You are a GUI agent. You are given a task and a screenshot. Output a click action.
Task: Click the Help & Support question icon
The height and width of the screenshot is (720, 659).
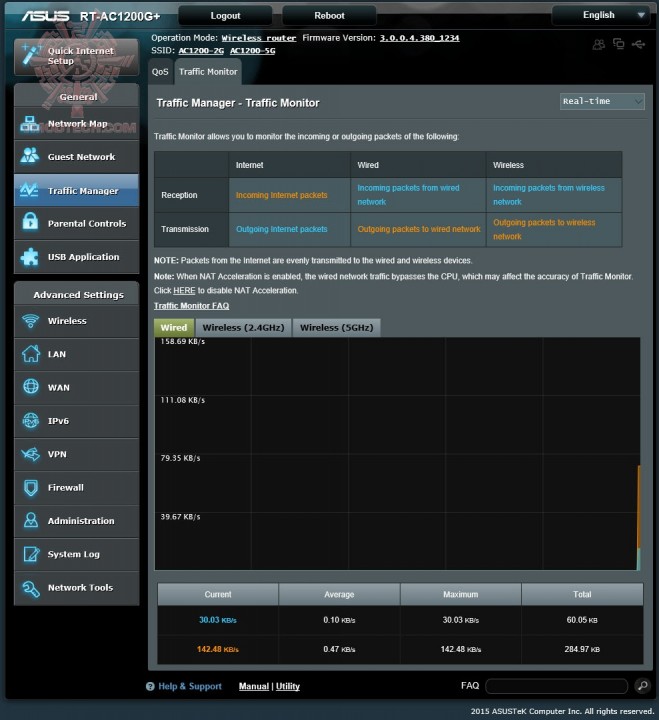pyautogui.click(x=150, y=686)
